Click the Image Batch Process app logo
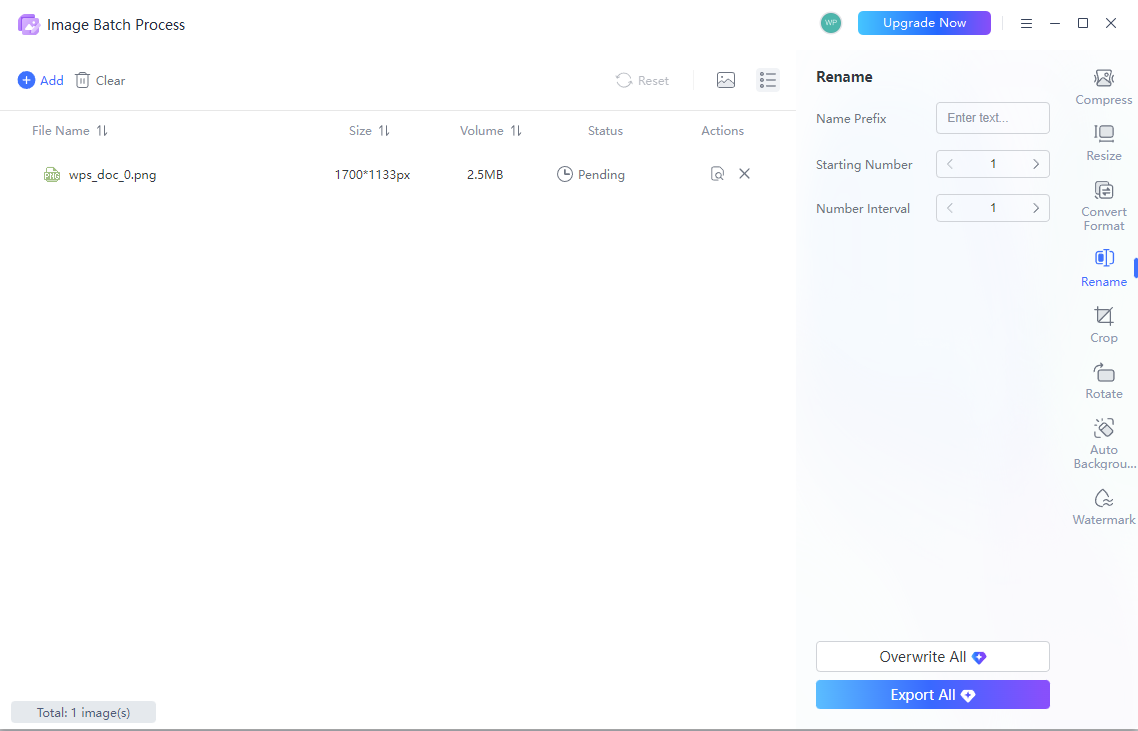 [28, 24]
